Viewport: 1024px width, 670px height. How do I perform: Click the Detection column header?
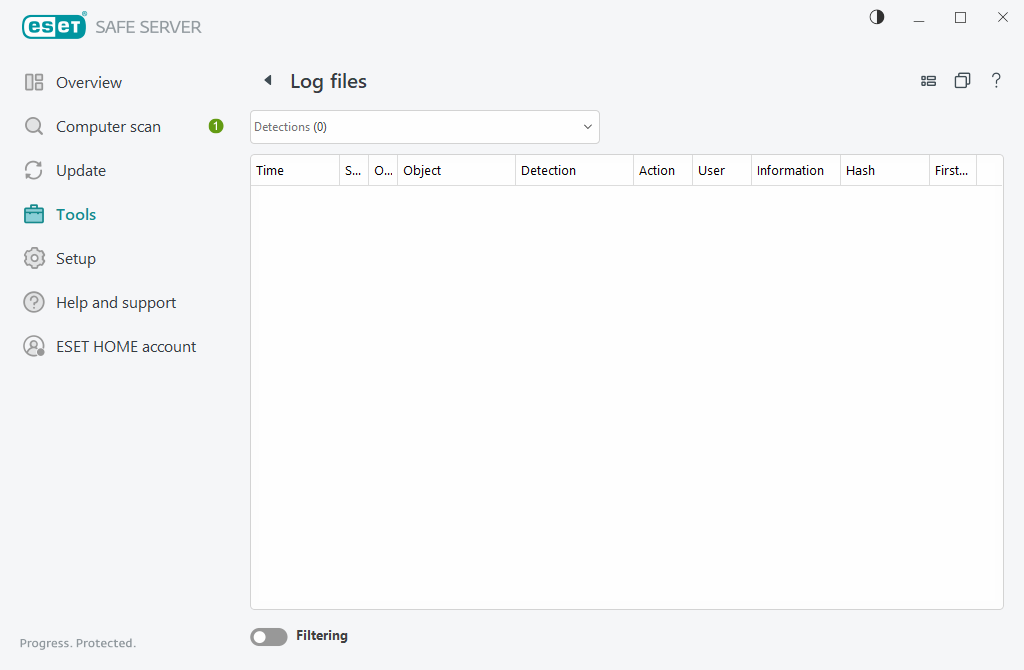(549, 170)
